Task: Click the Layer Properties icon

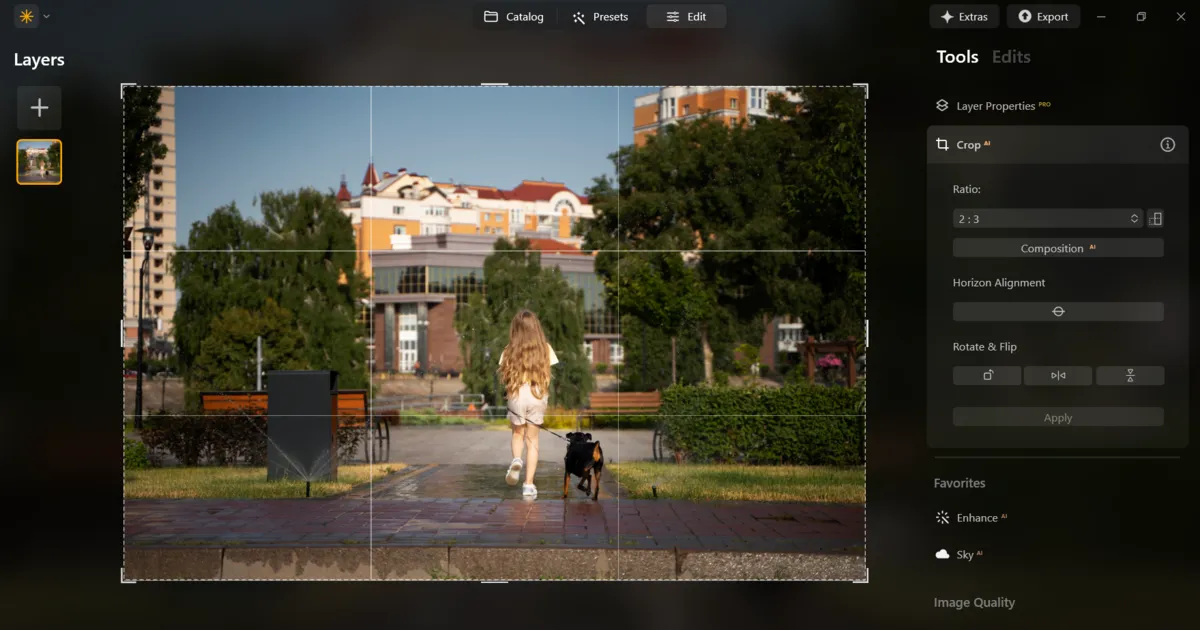Action: [x=941, y=105]
